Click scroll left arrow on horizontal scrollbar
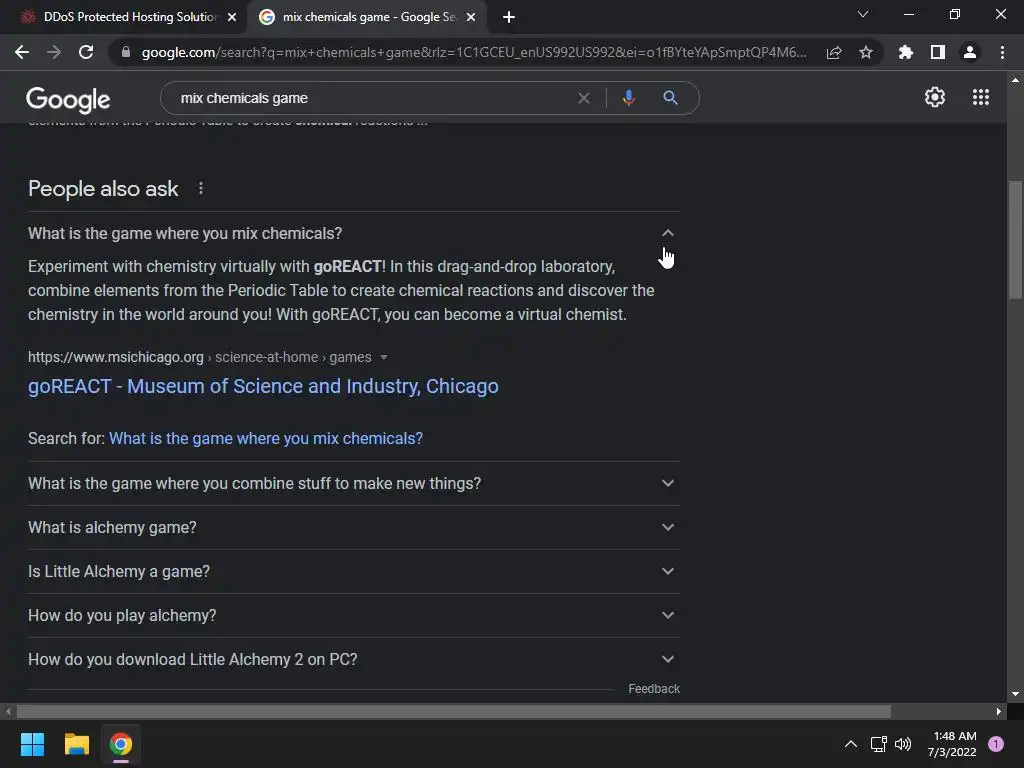Screen dimensions: 1024x768 click(x=8, y=711)
